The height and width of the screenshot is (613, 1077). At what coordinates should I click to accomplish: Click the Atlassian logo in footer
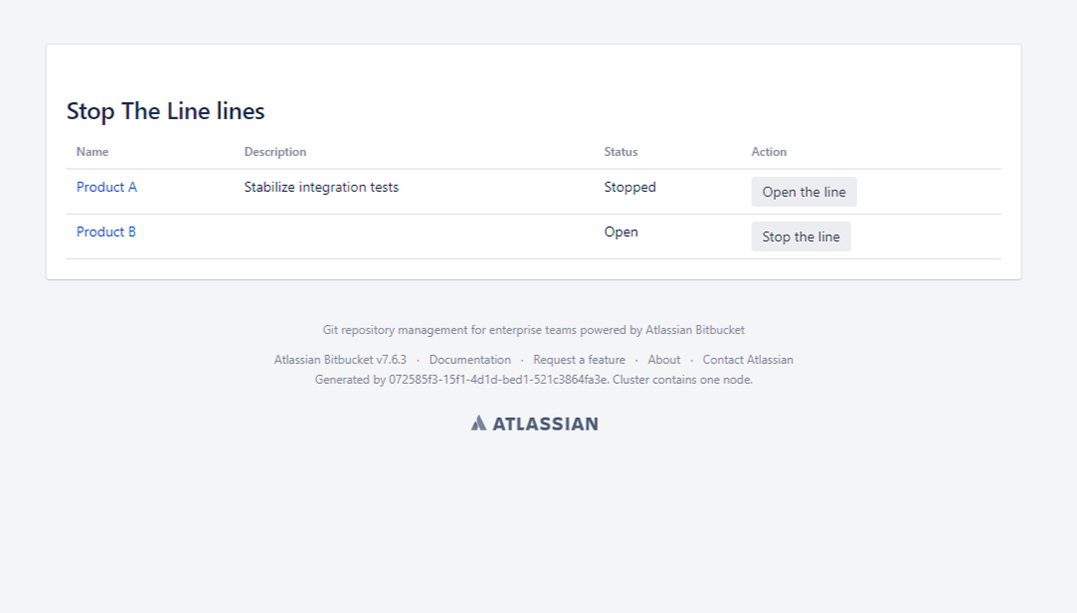pos(534,423)
